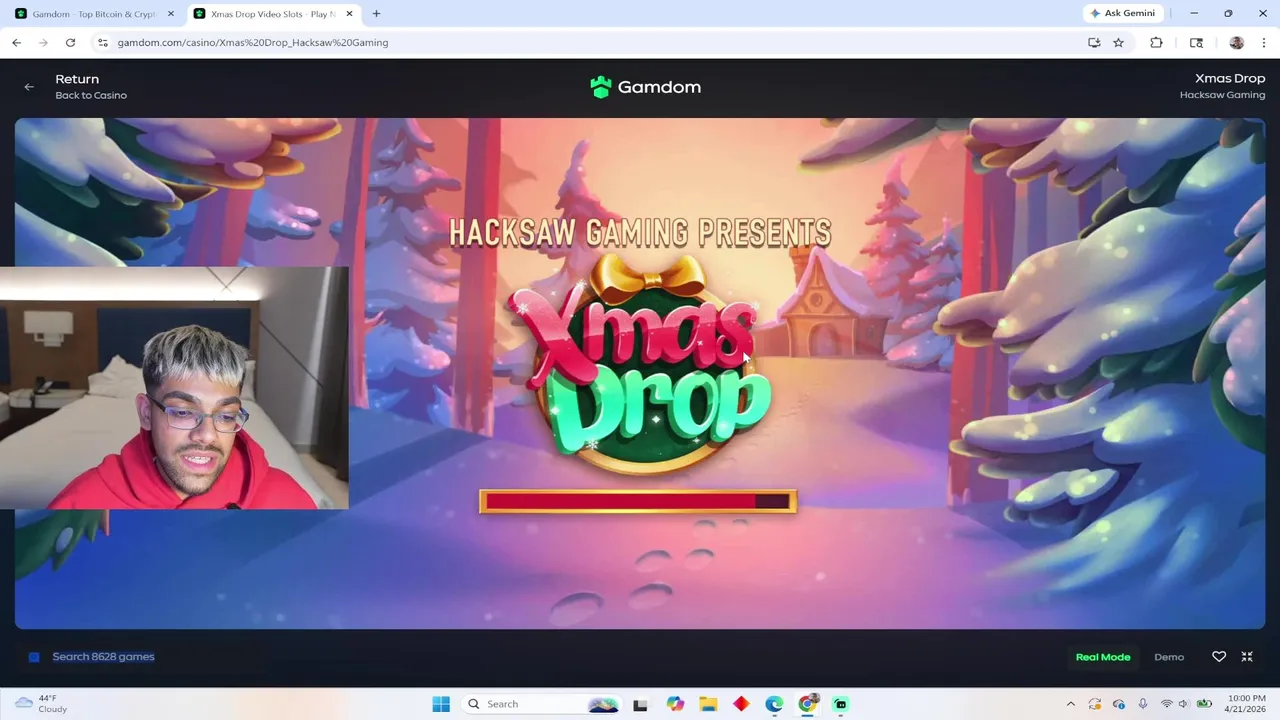Switch to Gamdom Top Bitcoin & Crypto tab
The height and width of the screenshot is (720, 1280).
tap(94, 14)
